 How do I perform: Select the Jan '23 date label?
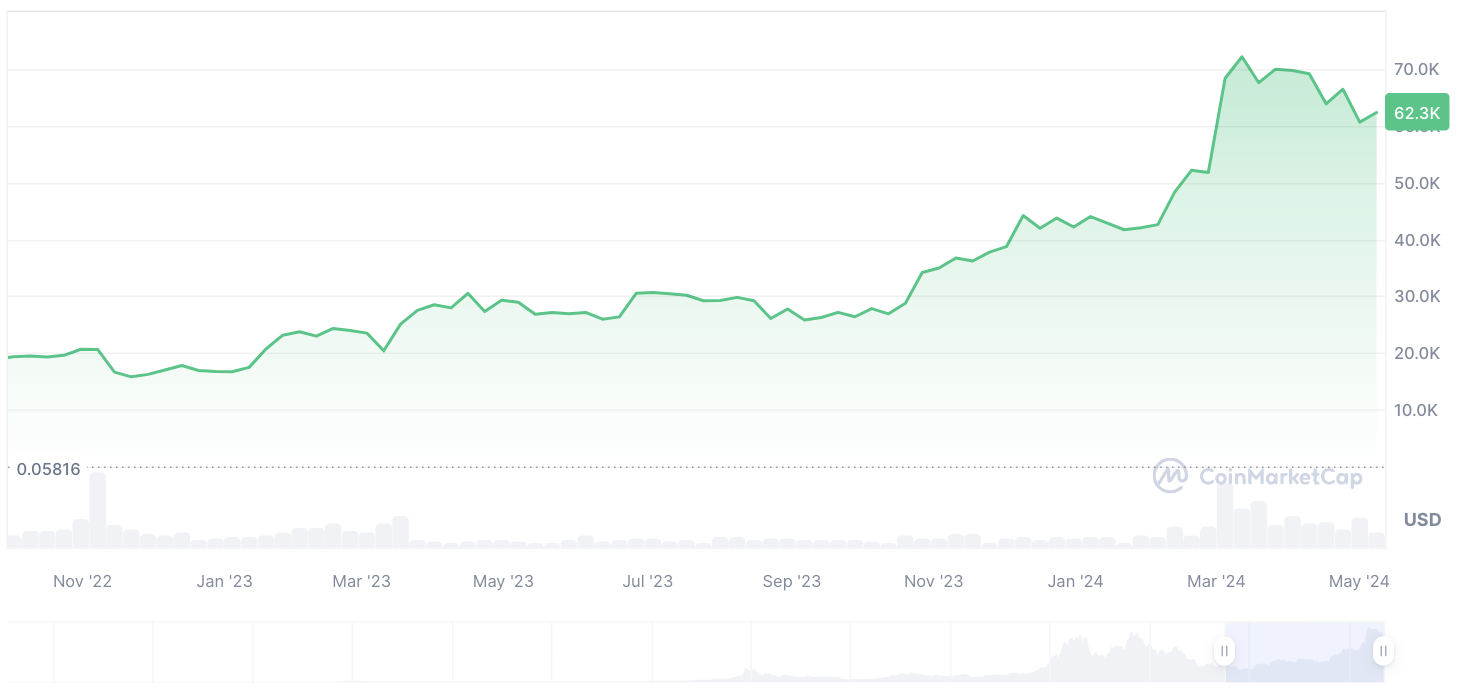click(x=224, y=582)
